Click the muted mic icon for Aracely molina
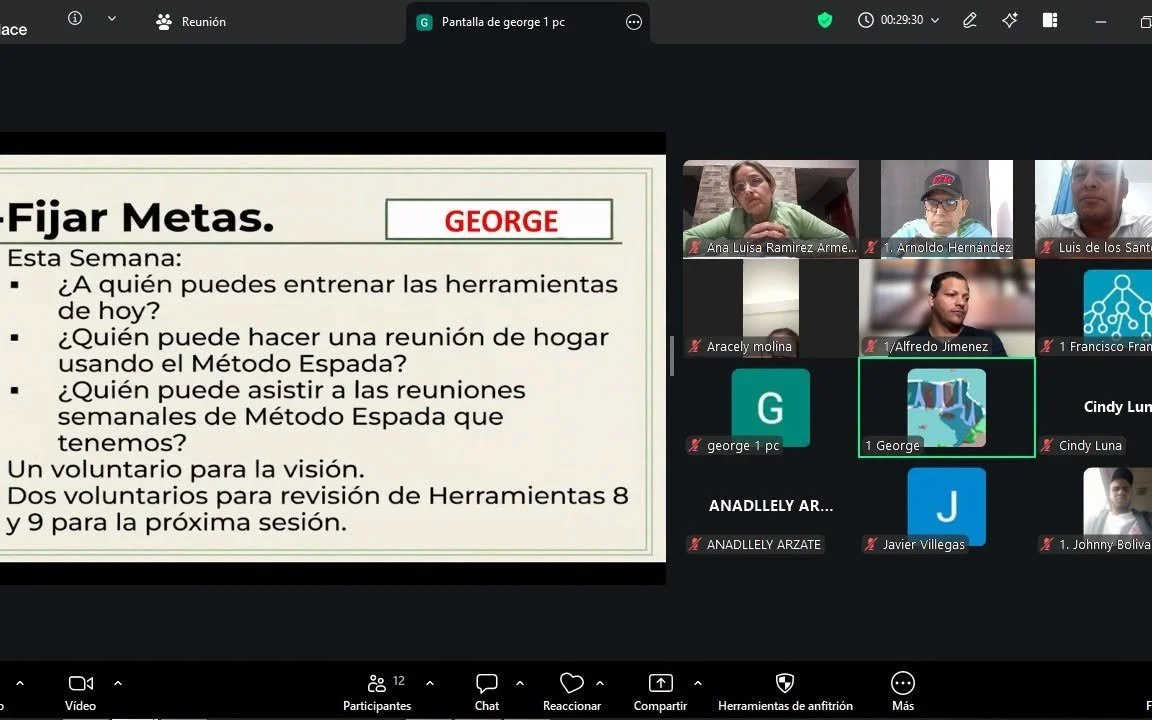The width and height of the screenshot is (1152, 720). (x=694, y=346)
